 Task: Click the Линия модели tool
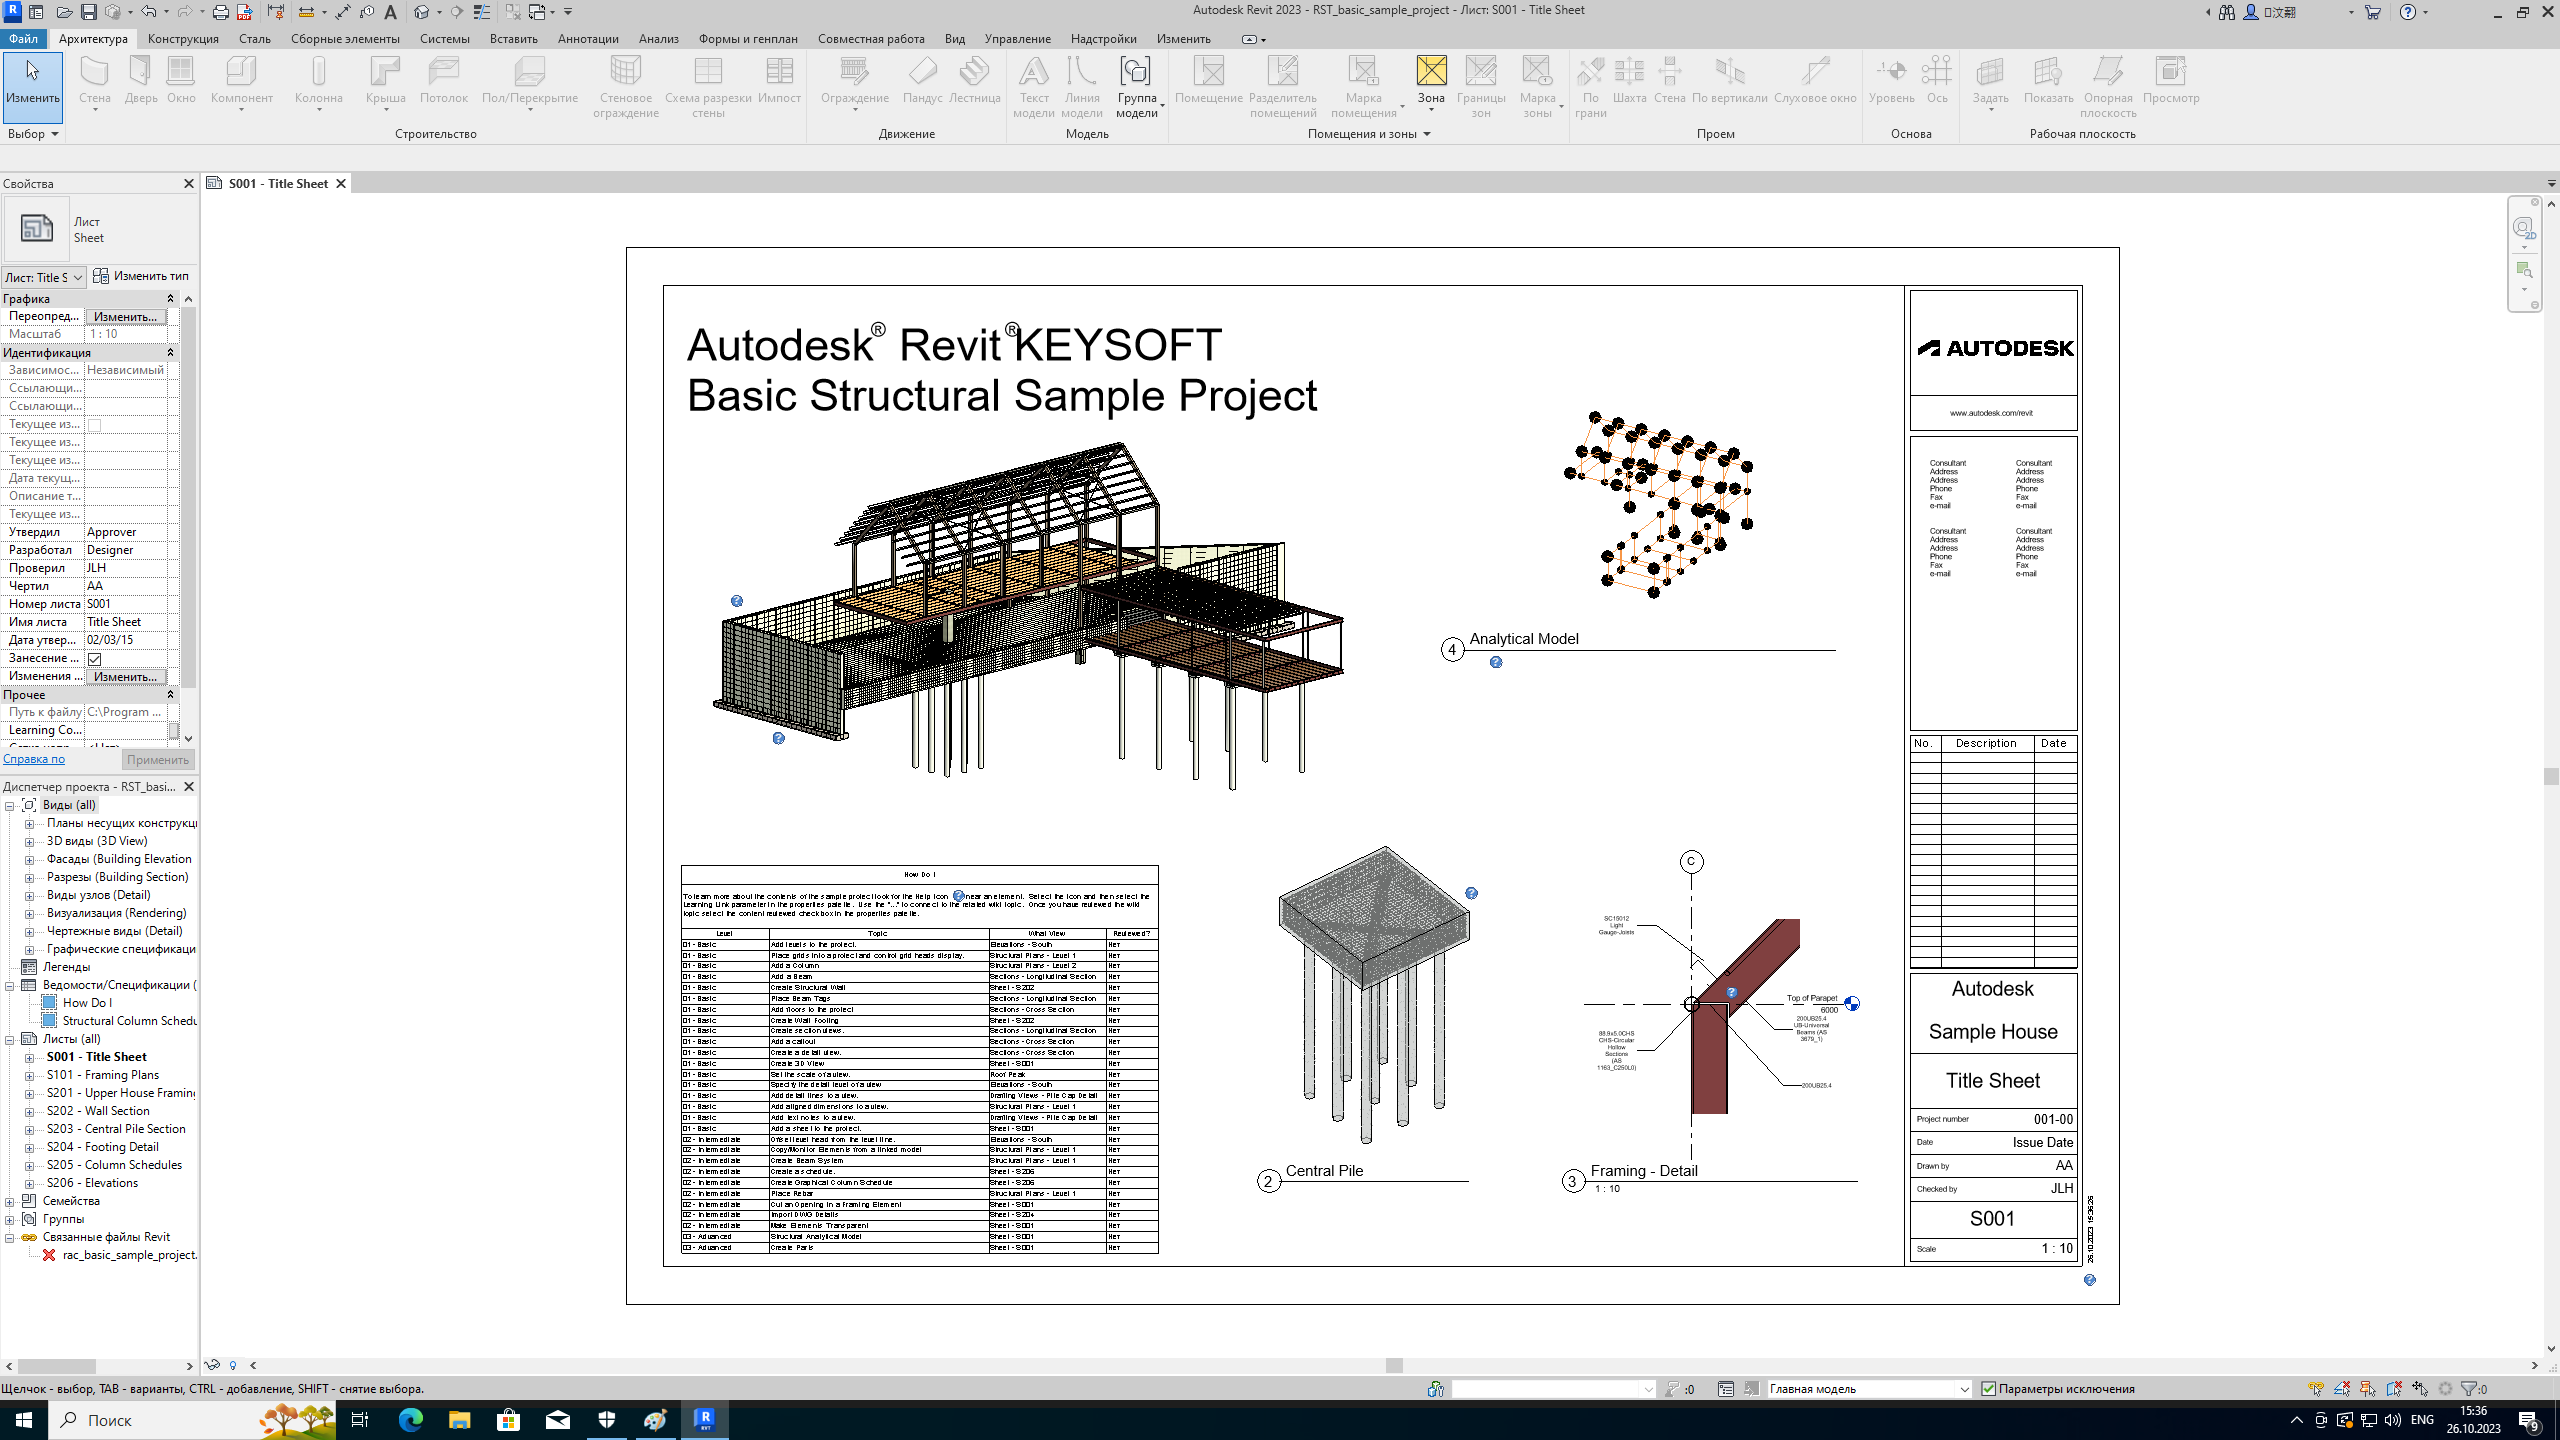[1081, 87]
